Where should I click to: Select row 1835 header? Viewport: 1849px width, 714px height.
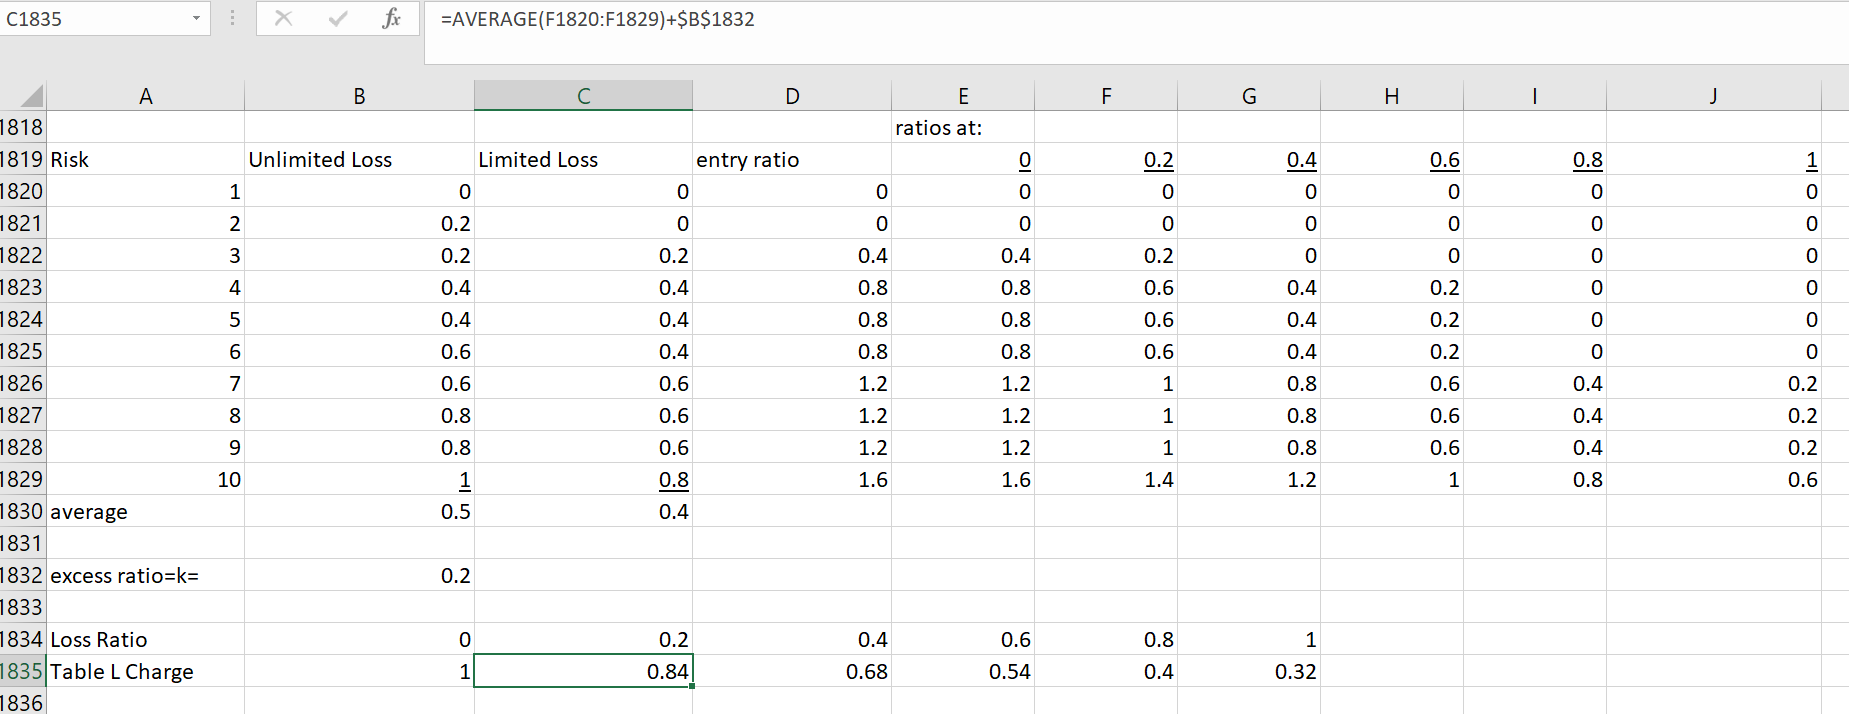[22, 672]
